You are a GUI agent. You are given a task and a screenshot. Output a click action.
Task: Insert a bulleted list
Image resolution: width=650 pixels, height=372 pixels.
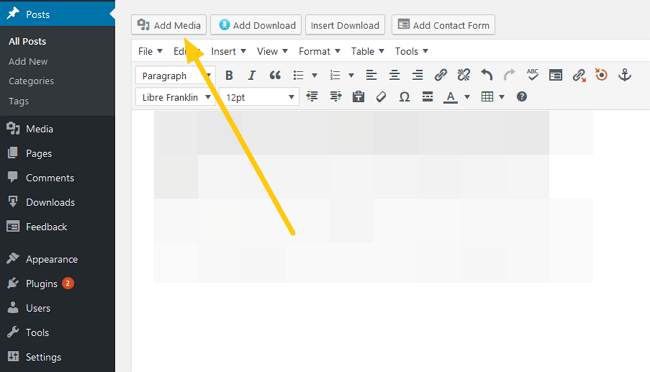pos(298,75)
